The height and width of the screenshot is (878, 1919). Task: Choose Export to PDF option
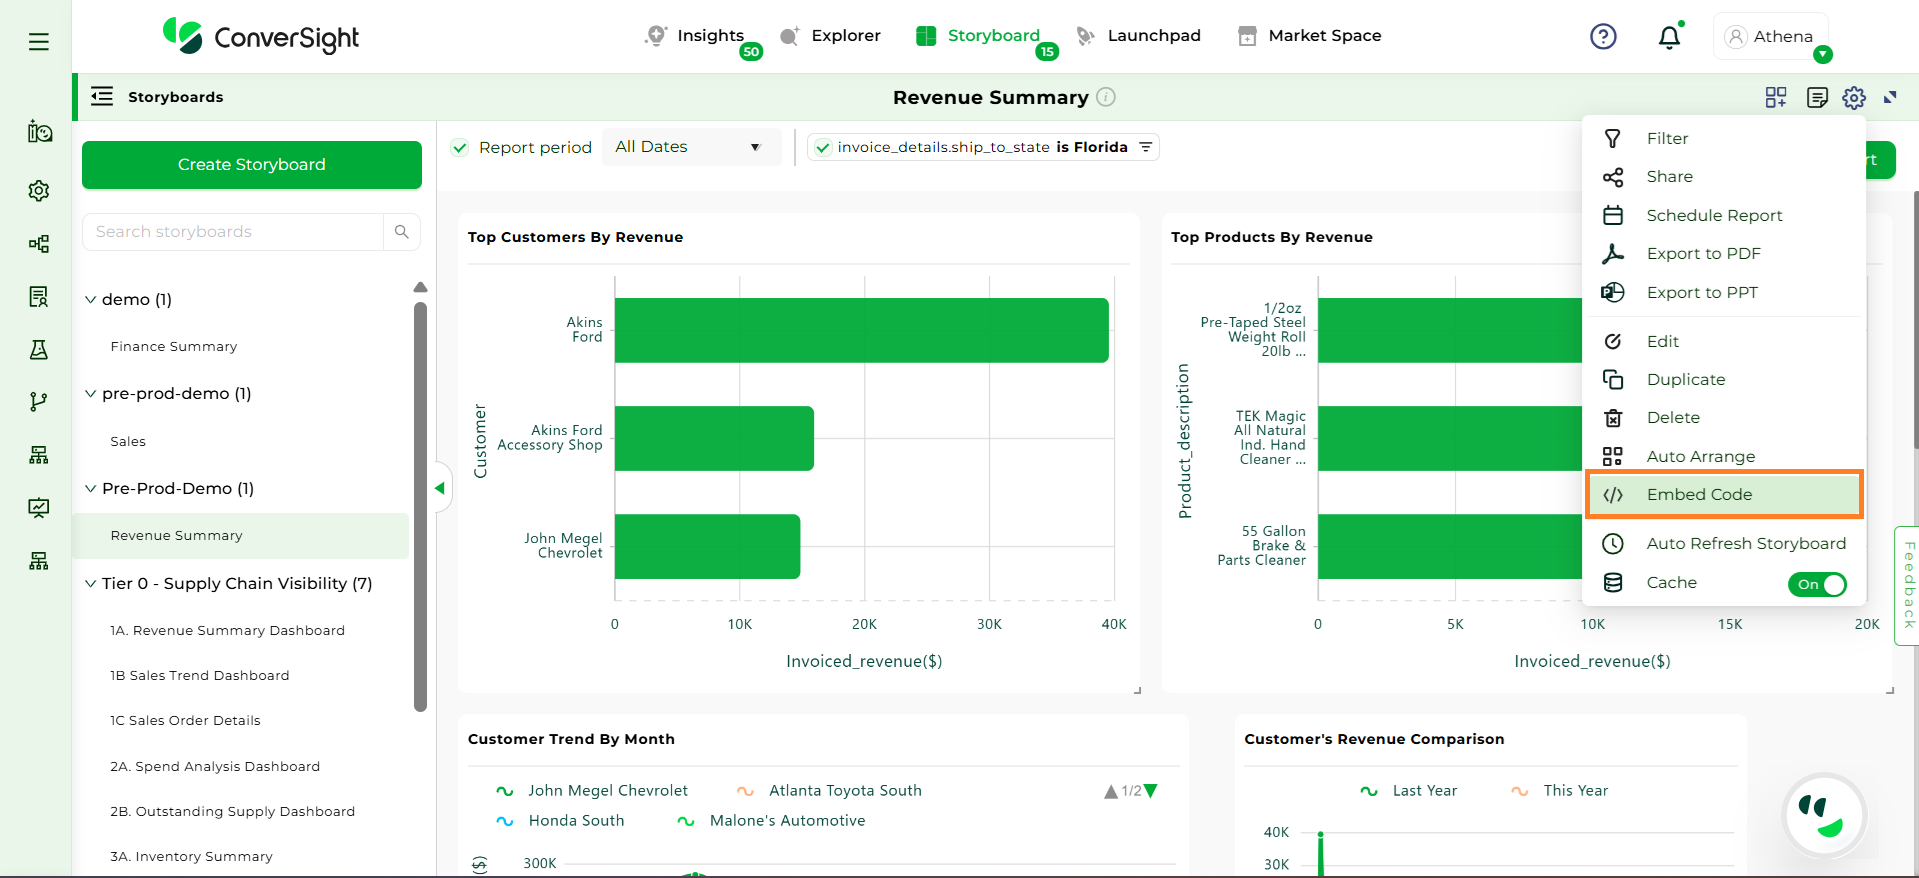(x=1703, y=254)
